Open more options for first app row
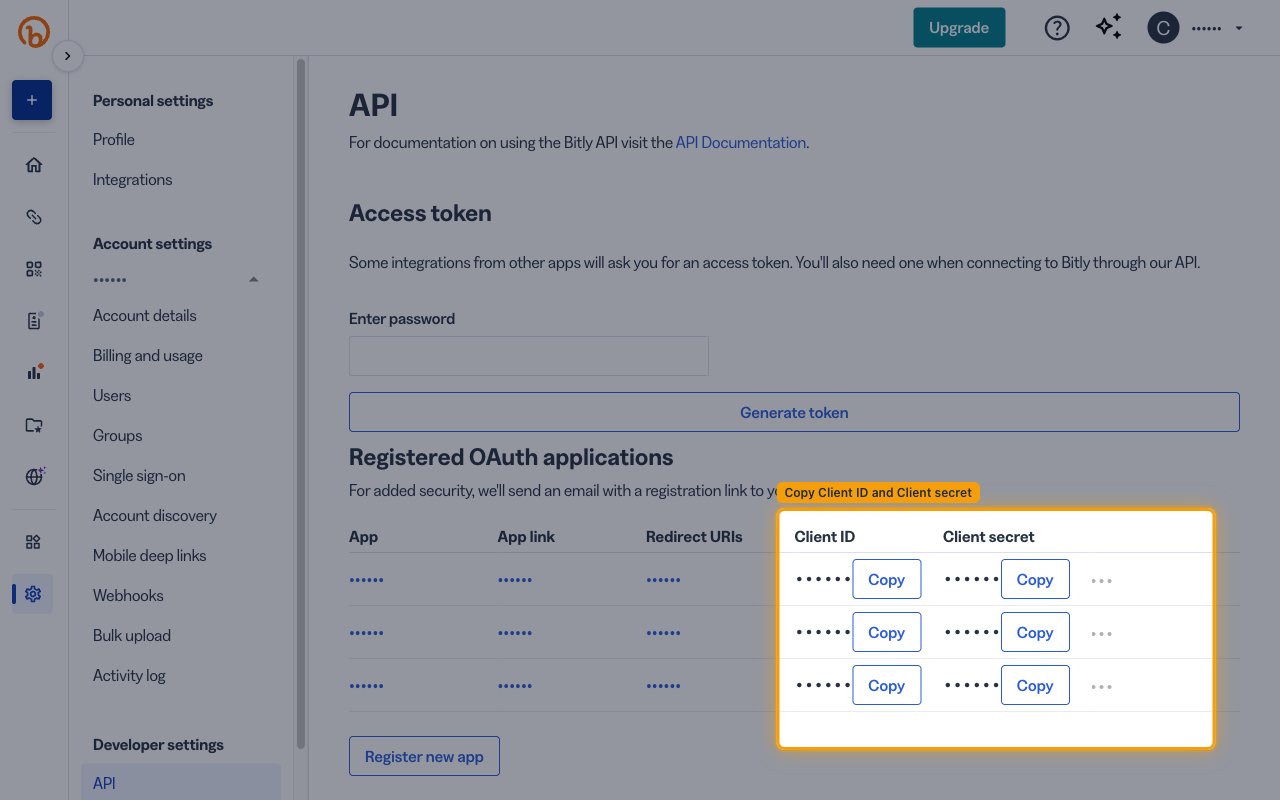The image size is (1280, 800). [x=1102, y=581]
